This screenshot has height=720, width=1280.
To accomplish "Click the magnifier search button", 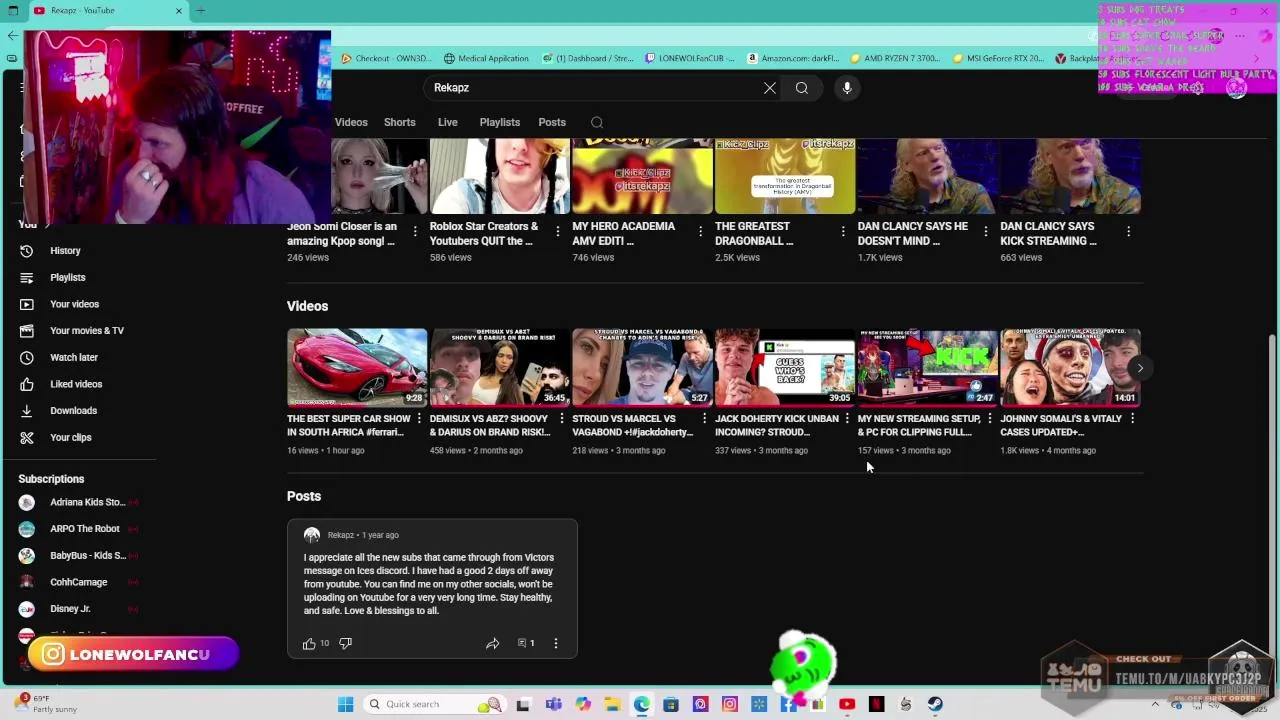I will coord(802,88).
